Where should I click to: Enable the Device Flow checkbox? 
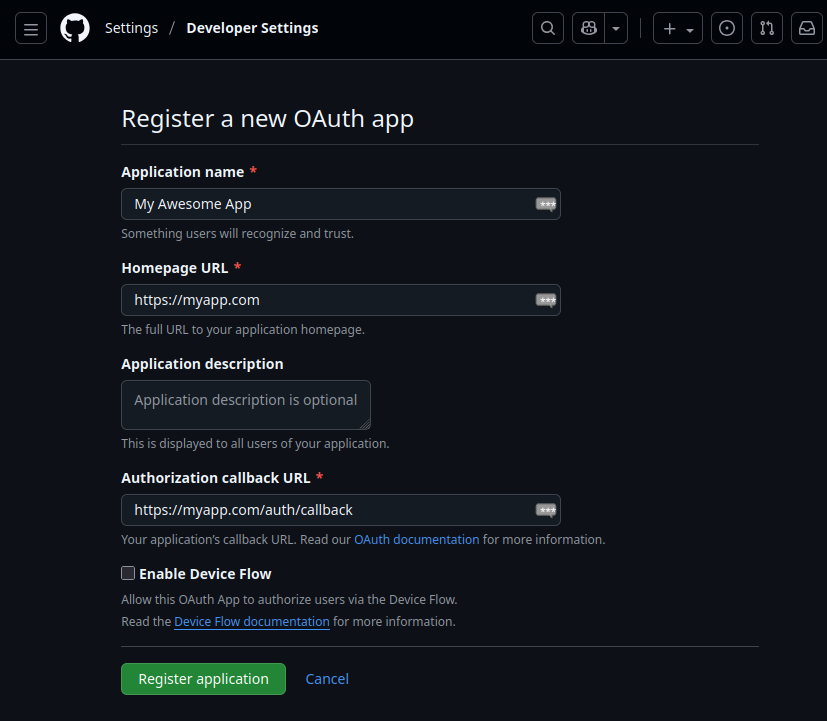point(128,573)
